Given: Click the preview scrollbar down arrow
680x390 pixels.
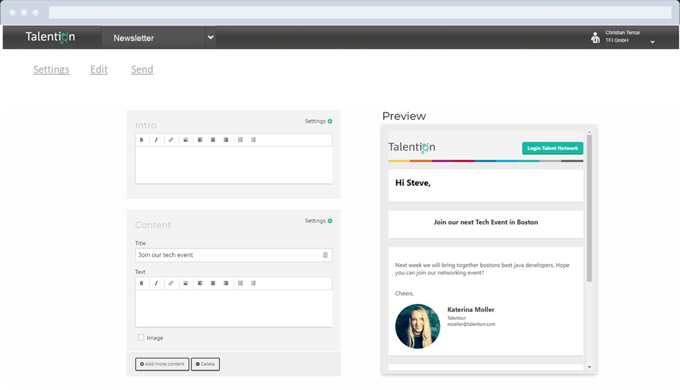Looking at the screenshot, I should point(589,367).
